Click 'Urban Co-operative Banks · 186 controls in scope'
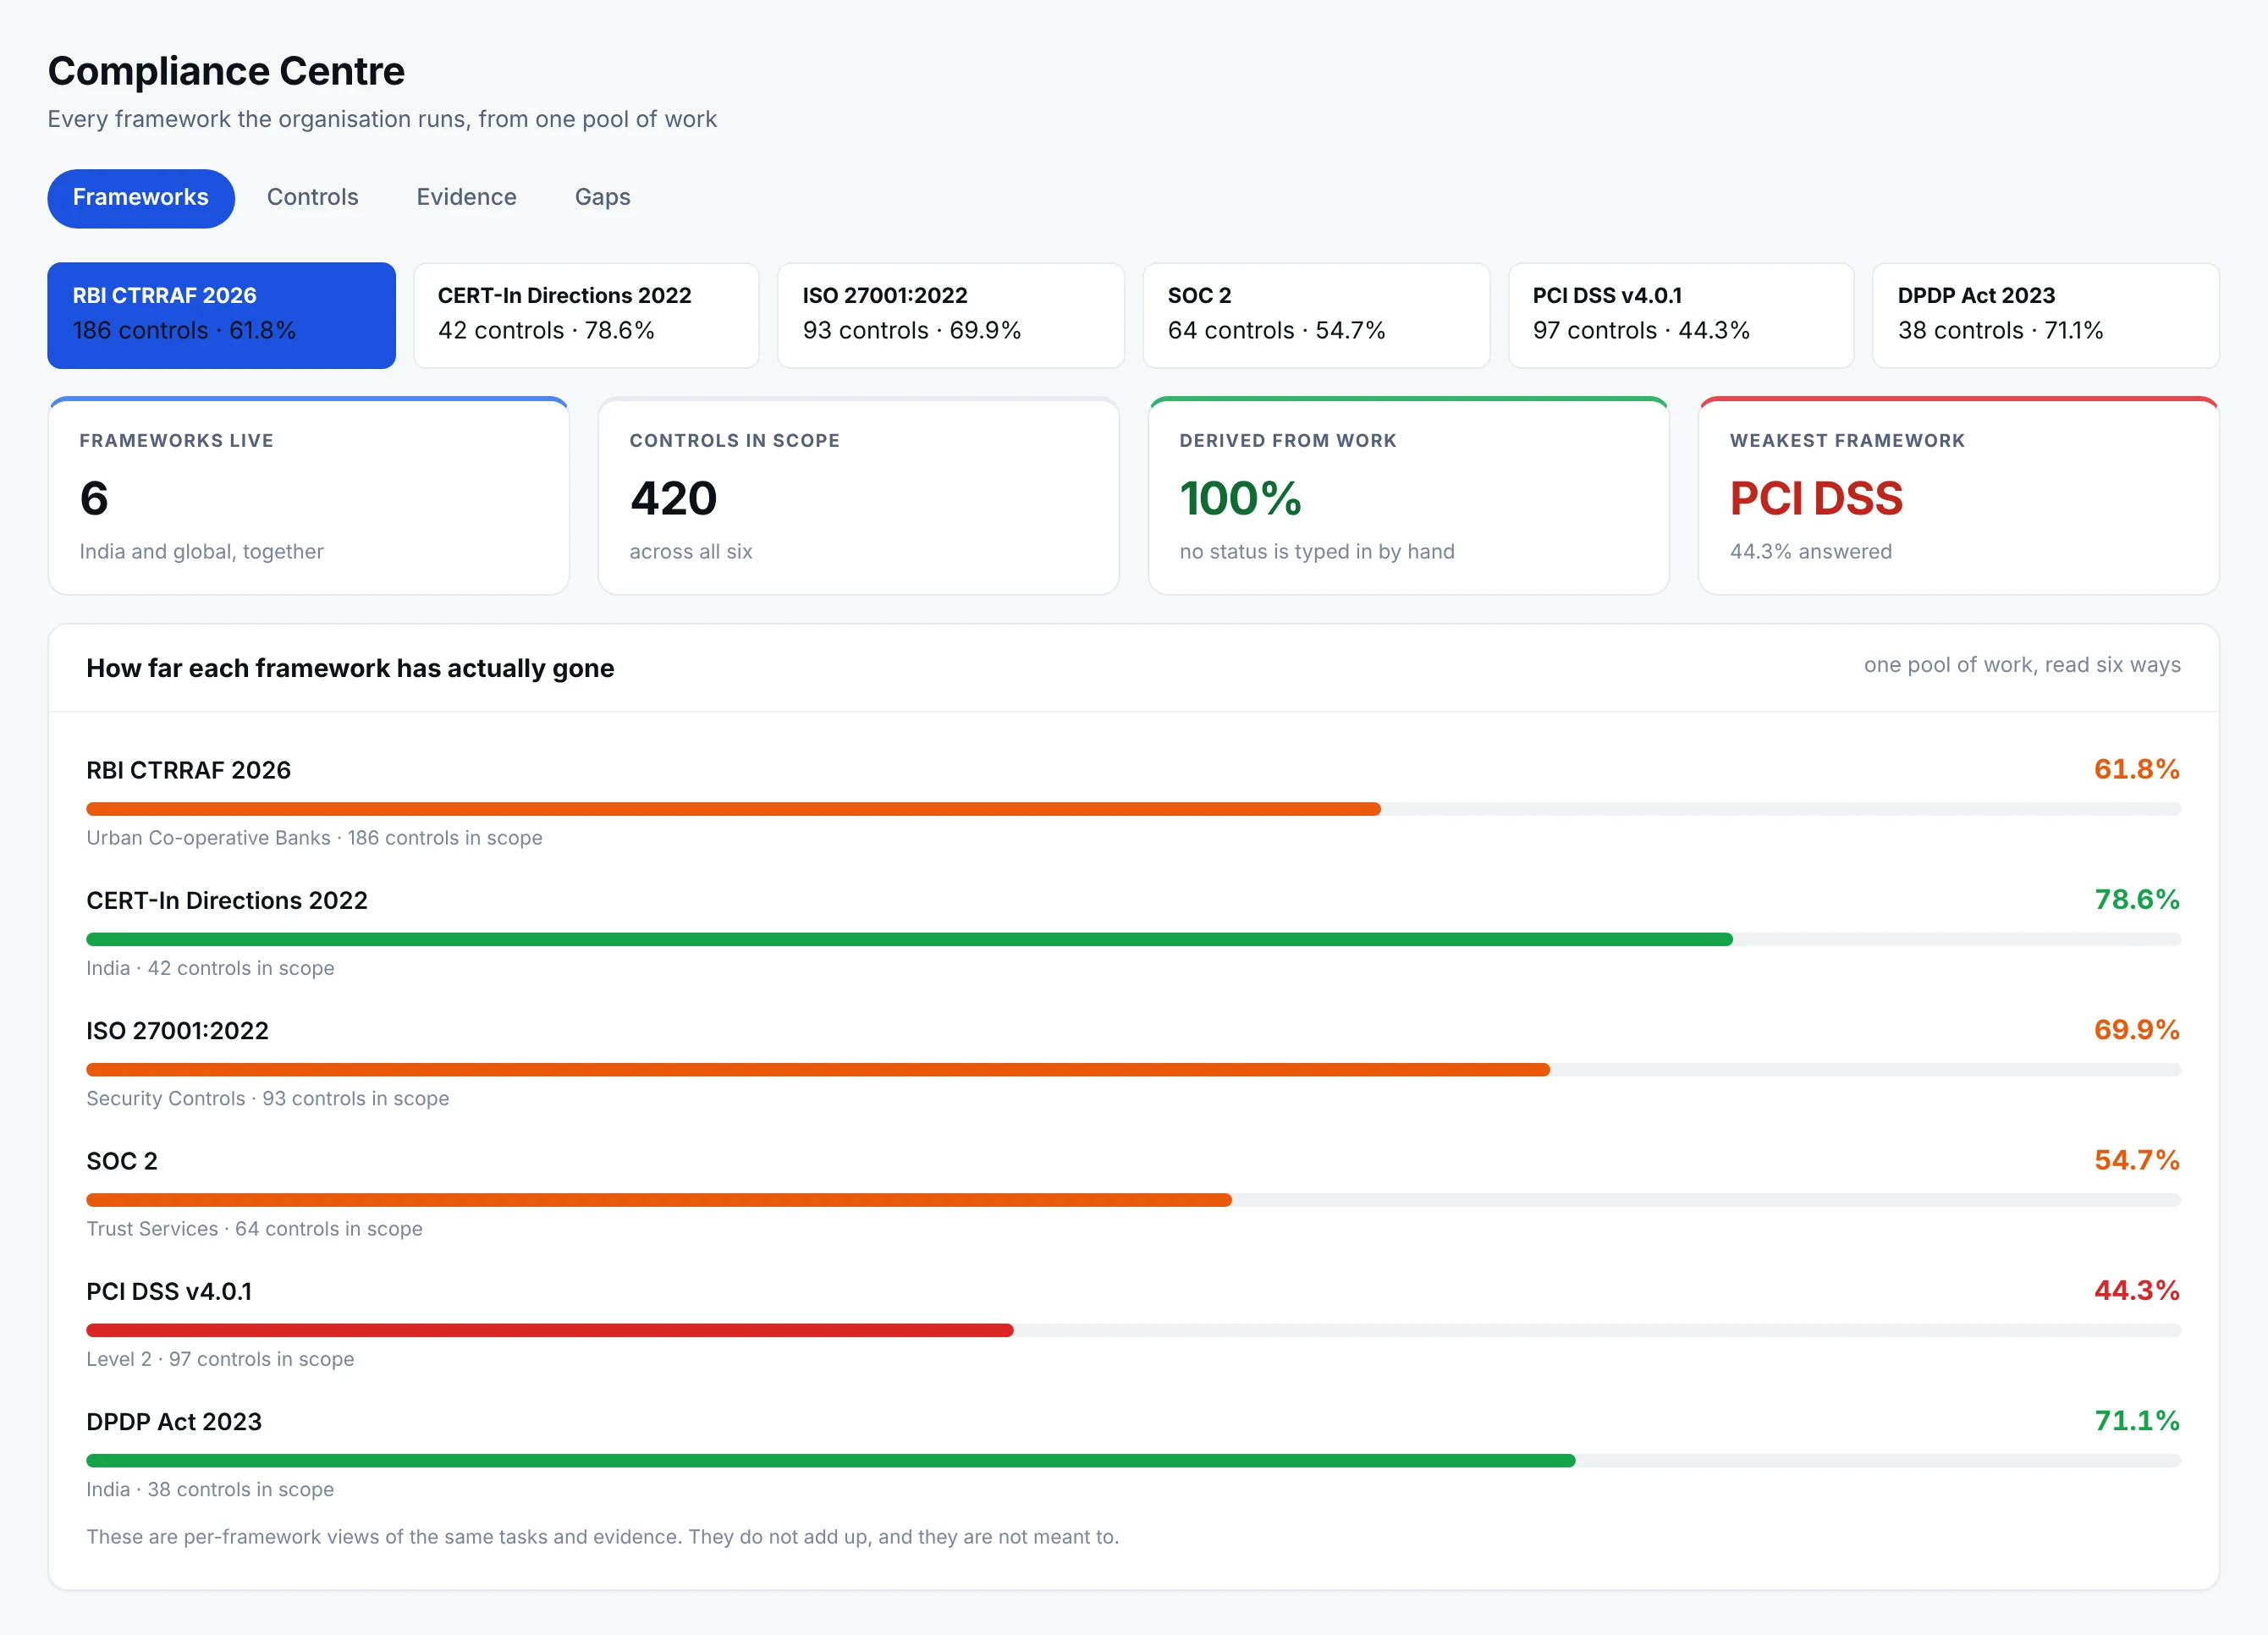The width and height of the screenshot is (2268, 1635). 314,838
